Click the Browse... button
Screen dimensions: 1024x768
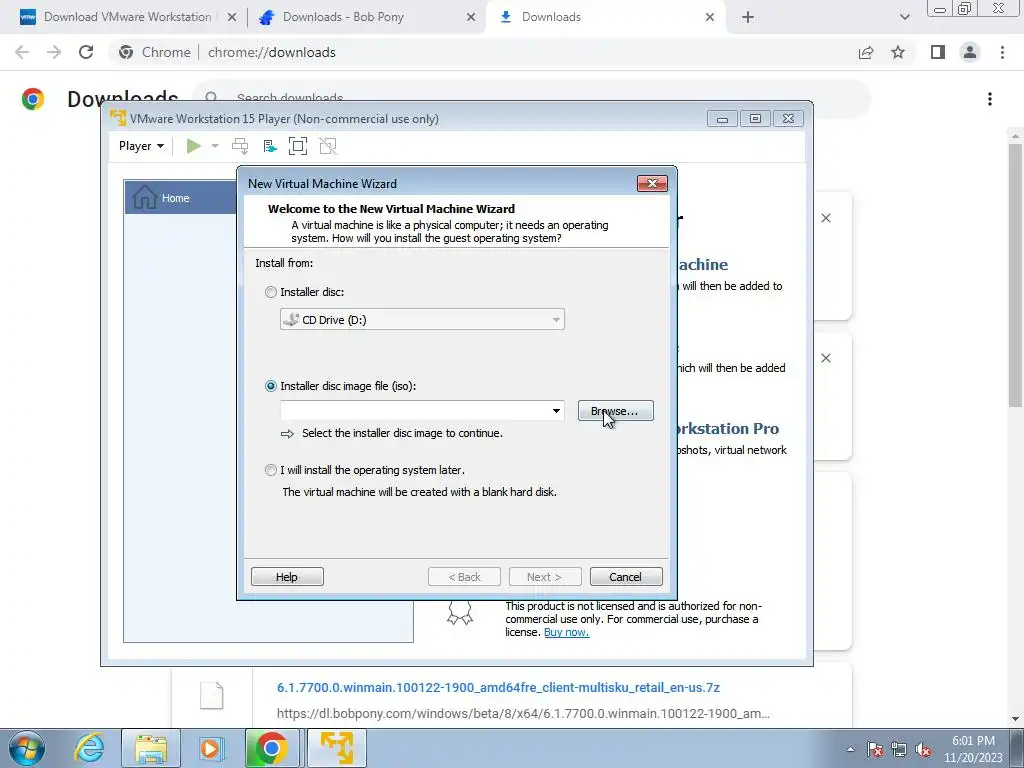pos(615,411)
